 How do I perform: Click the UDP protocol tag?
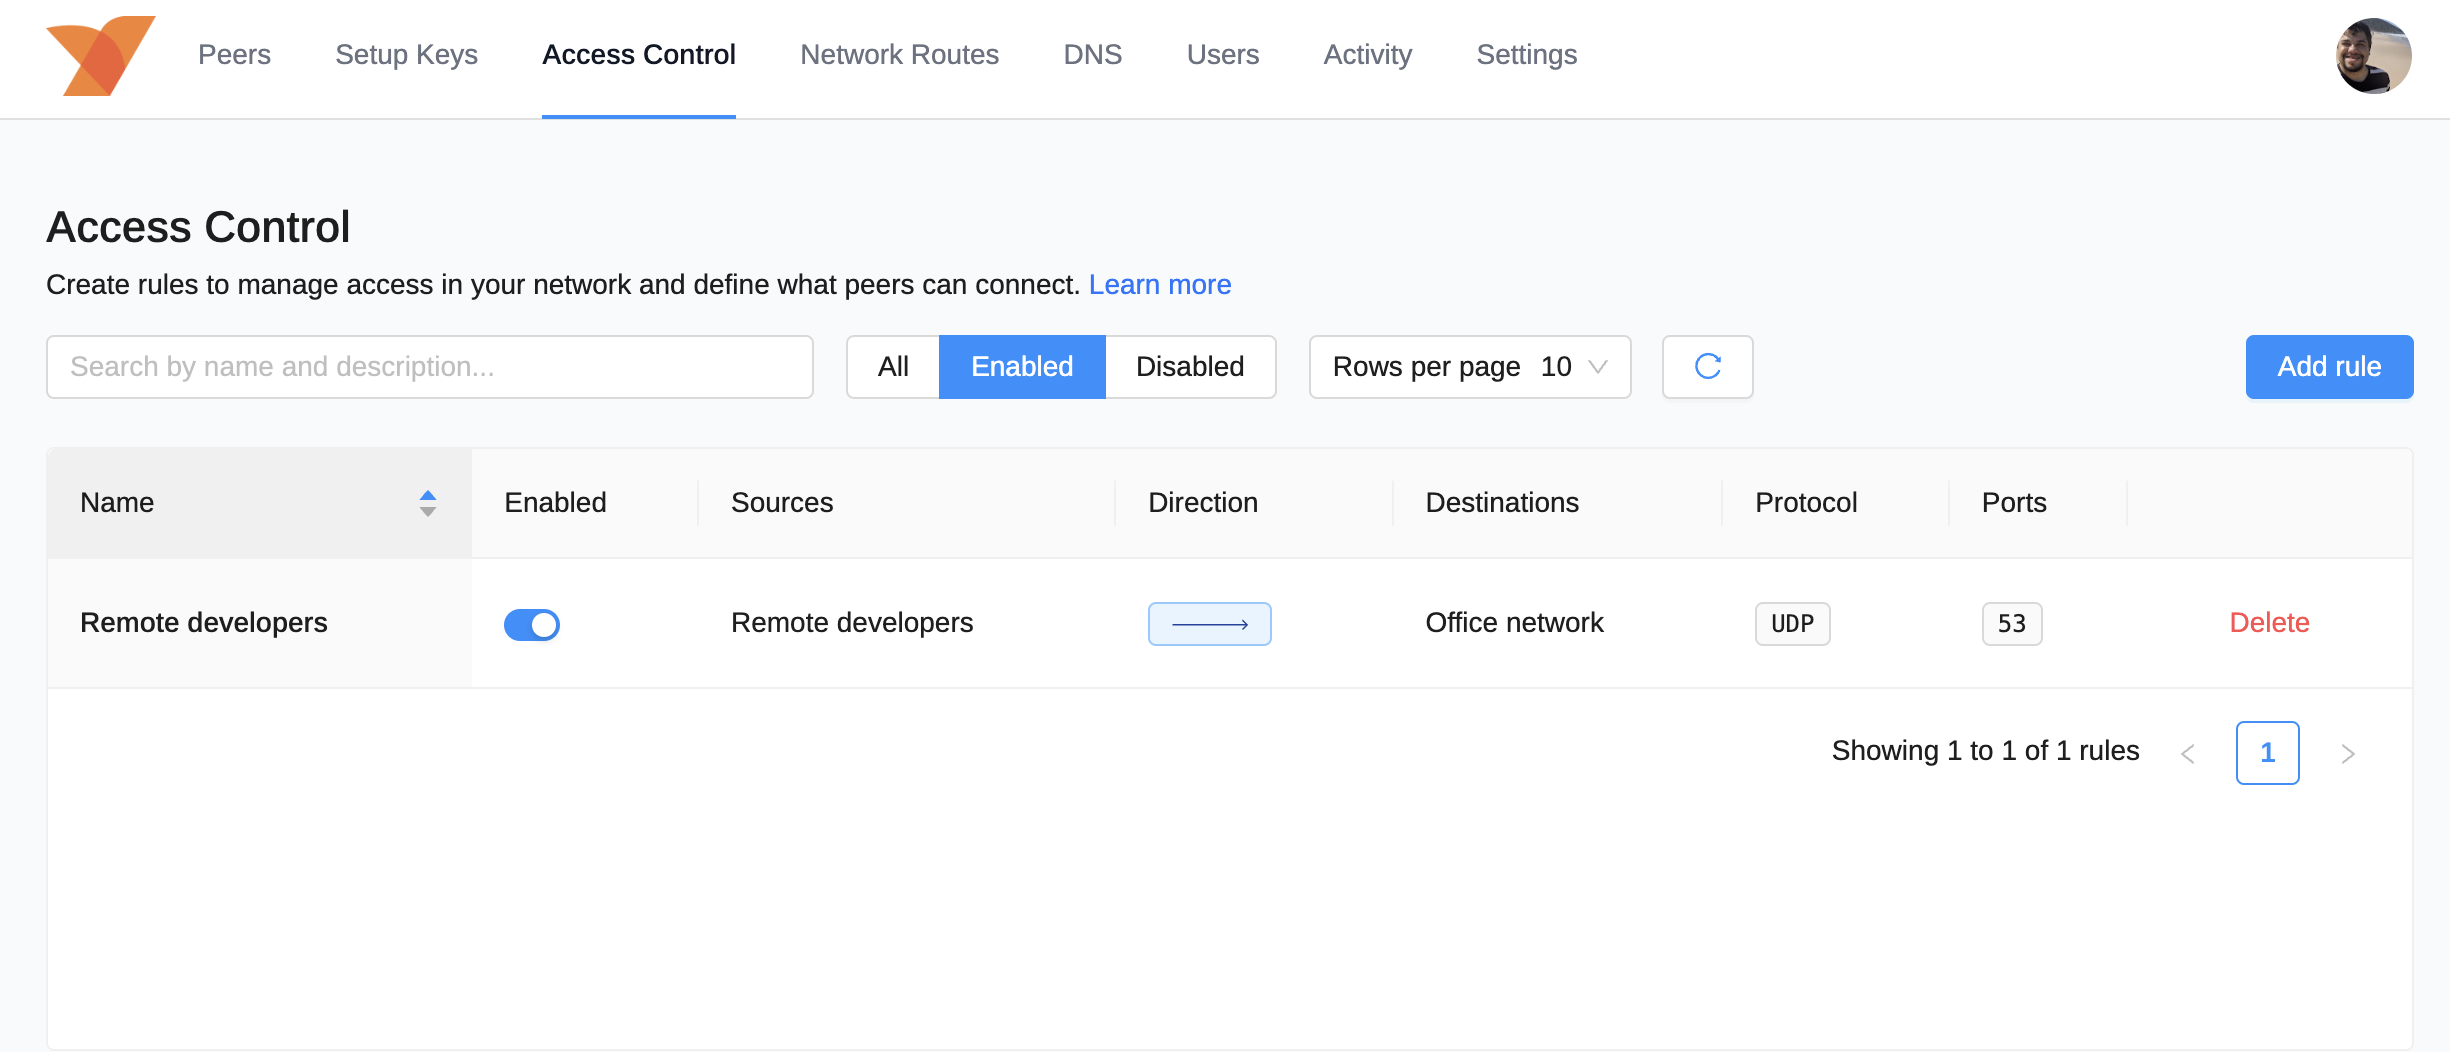[1792, 624]
